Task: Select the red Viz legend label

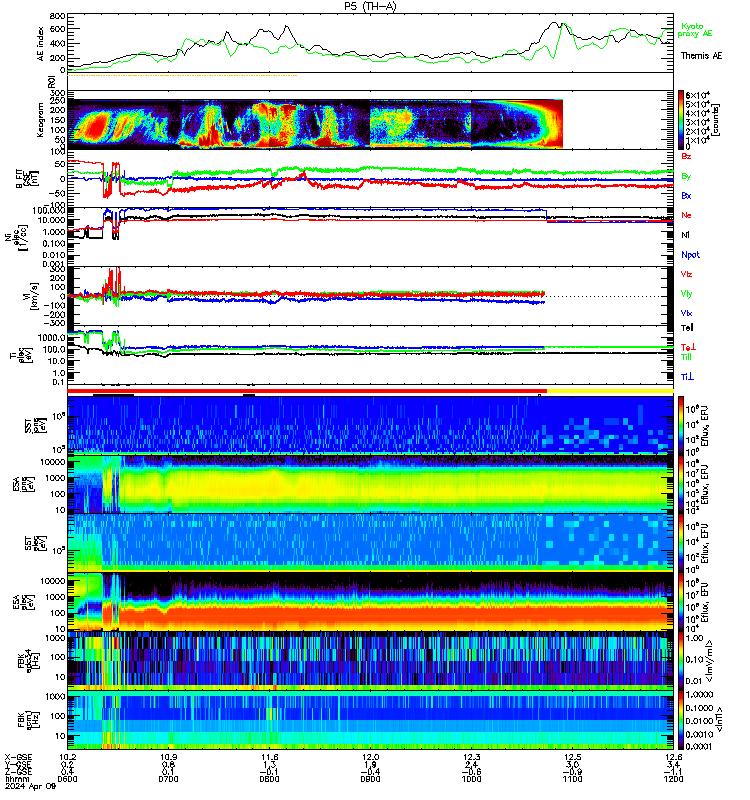Action: click(686, 274)
